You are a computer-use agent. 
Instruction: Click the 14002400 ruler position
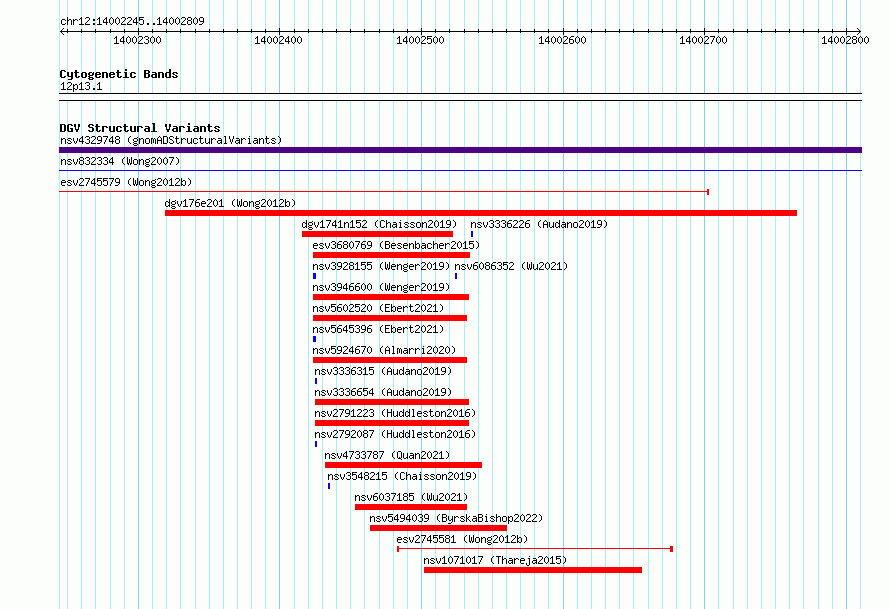tap(279, 40)
